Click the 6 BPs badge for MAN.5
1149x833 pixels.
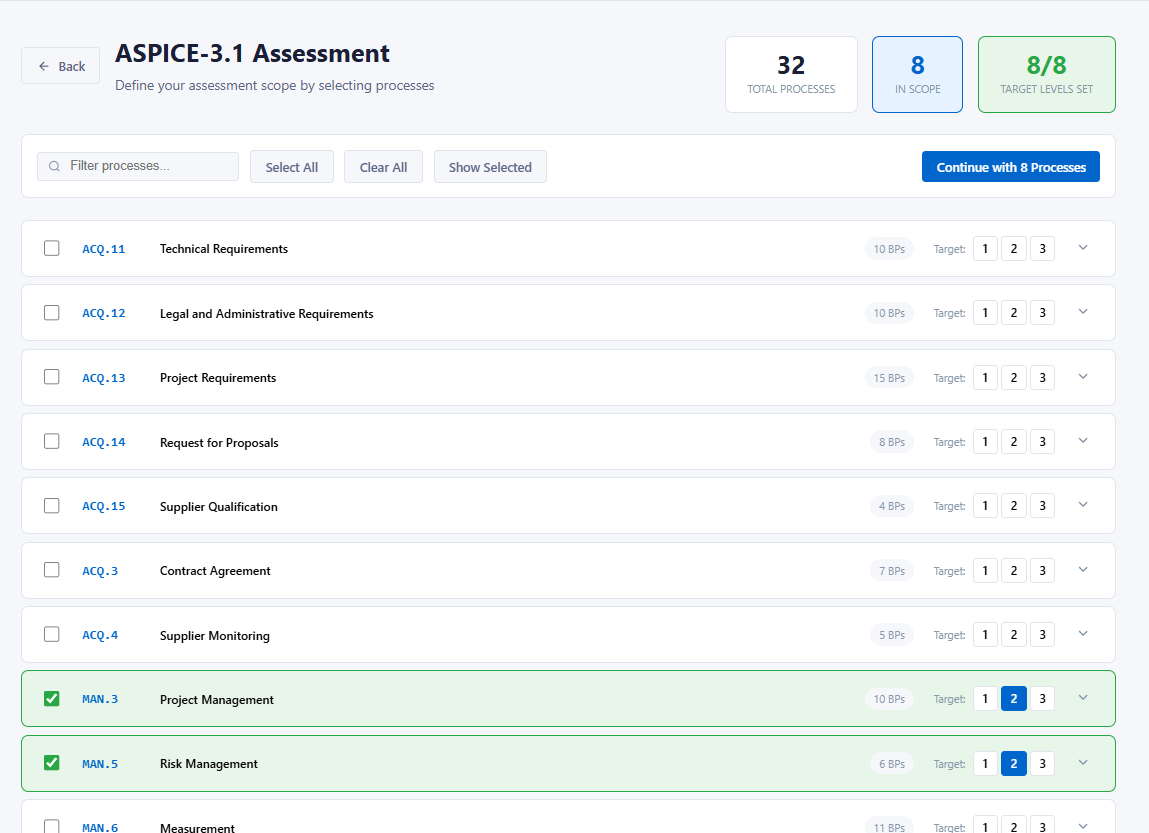click(892, 763)
